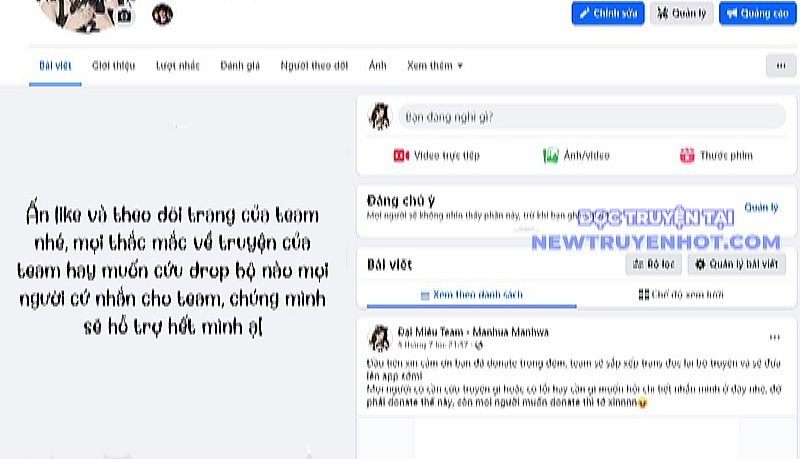The height and width of the screenshot is (459, 800).
Task: Click the Quảng cáo button
Action: (757, 13)
